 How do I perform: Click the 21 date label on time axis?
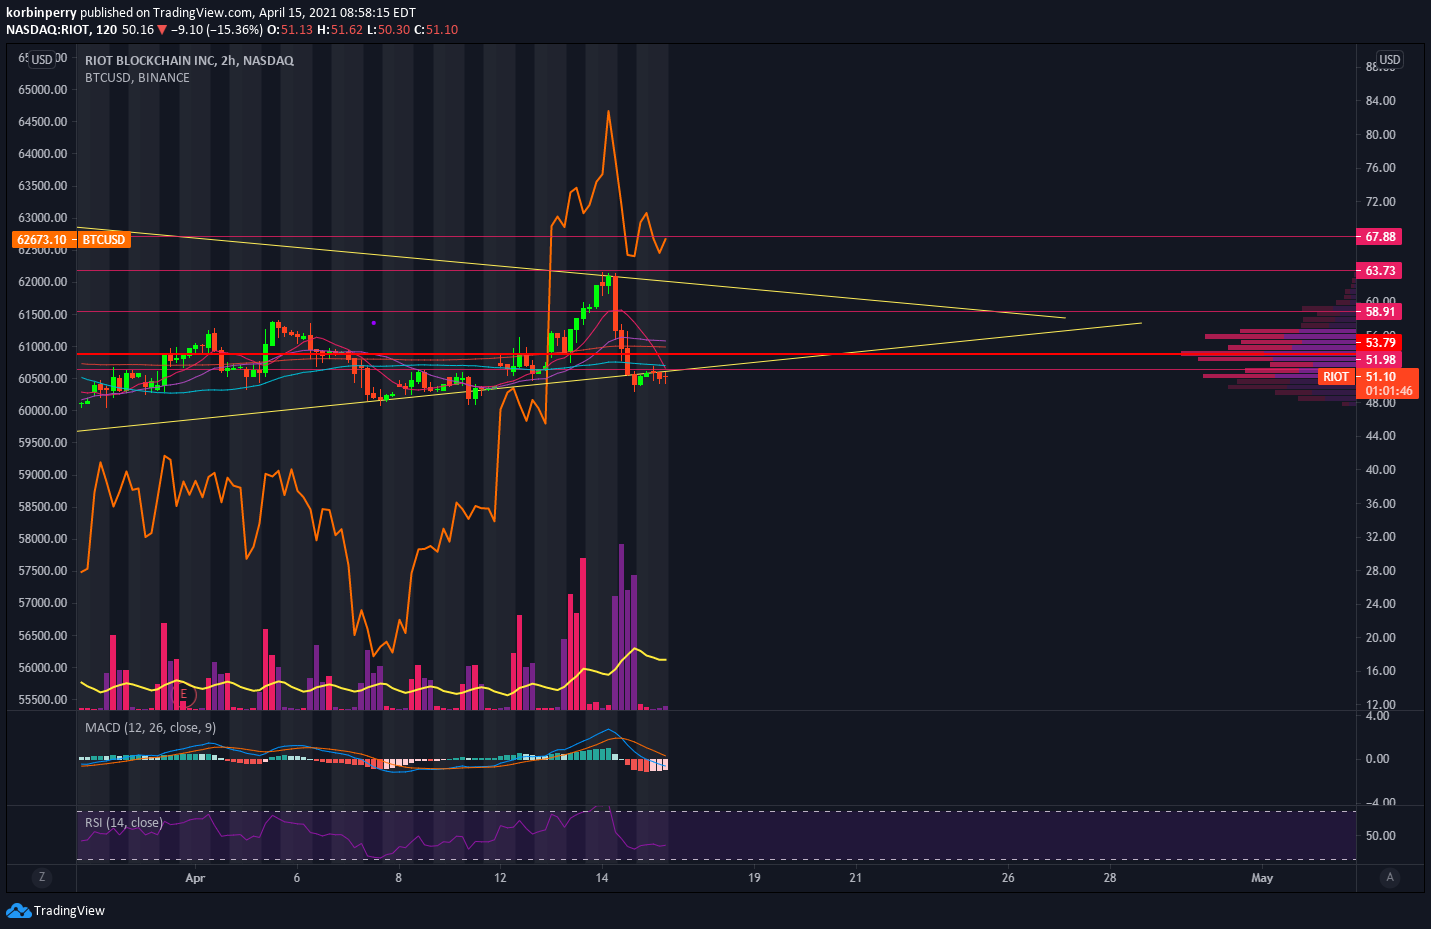click(x=856, y=878)
